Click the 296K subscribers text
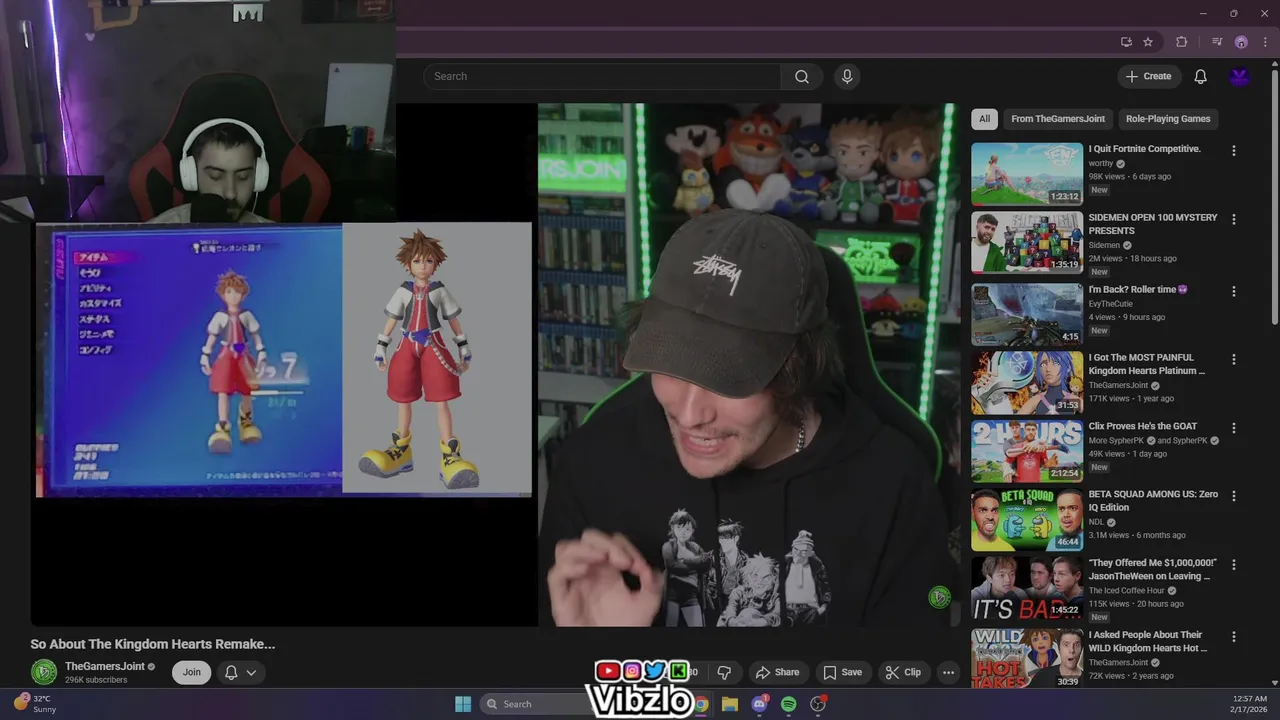1280x720 pixels. tap(96, 680)
